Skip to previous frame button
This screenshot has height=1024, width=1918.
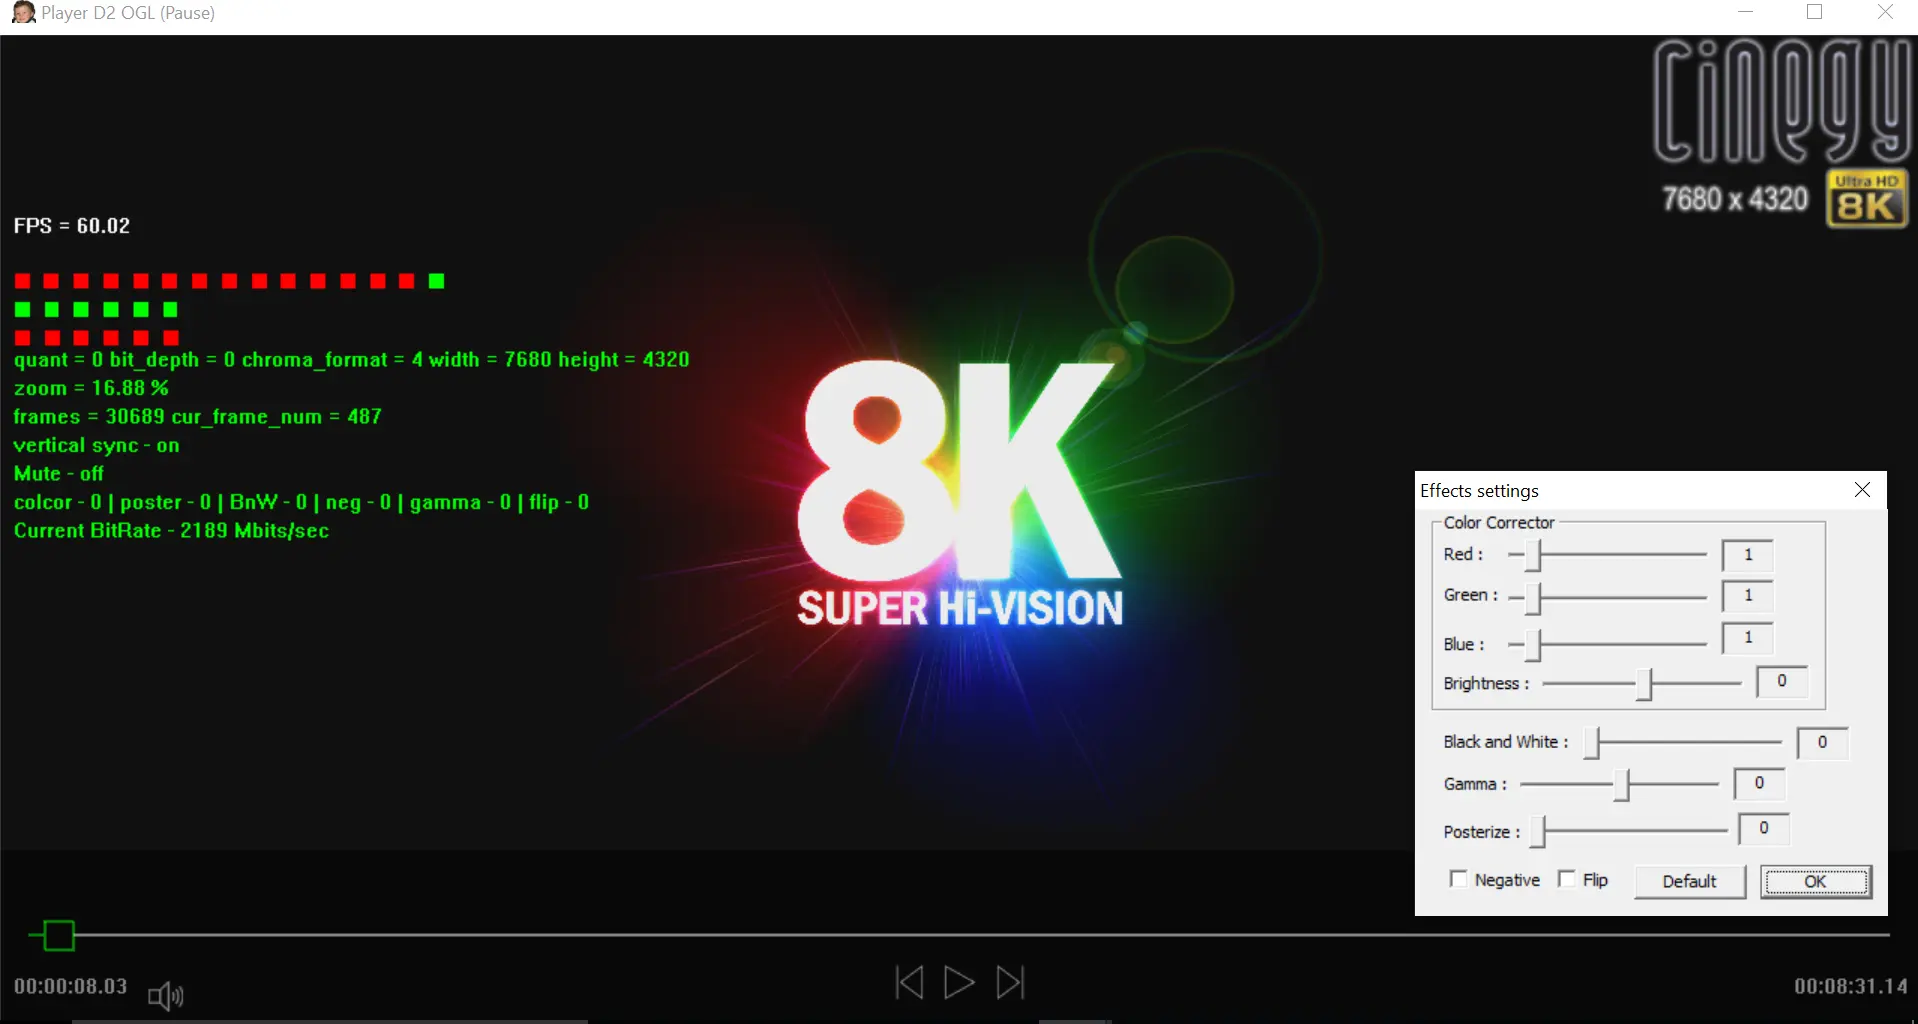[909, 982]
